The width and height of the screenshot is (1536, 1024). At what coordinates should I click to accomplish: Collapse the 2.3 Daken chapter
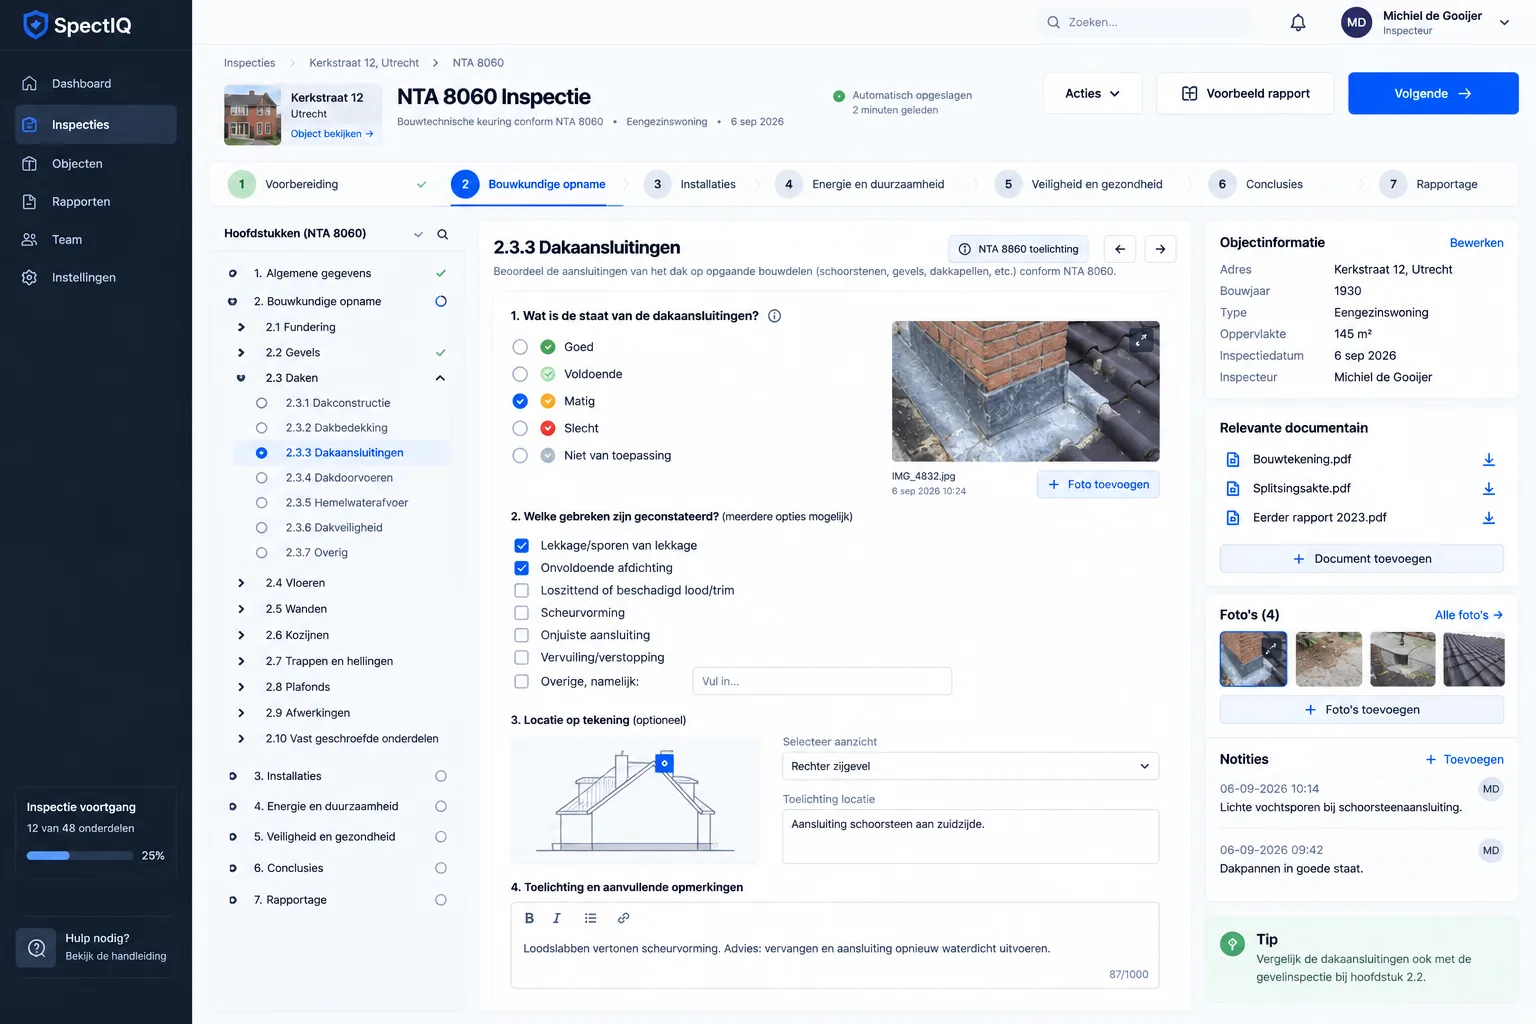click(x=440, y=378)
